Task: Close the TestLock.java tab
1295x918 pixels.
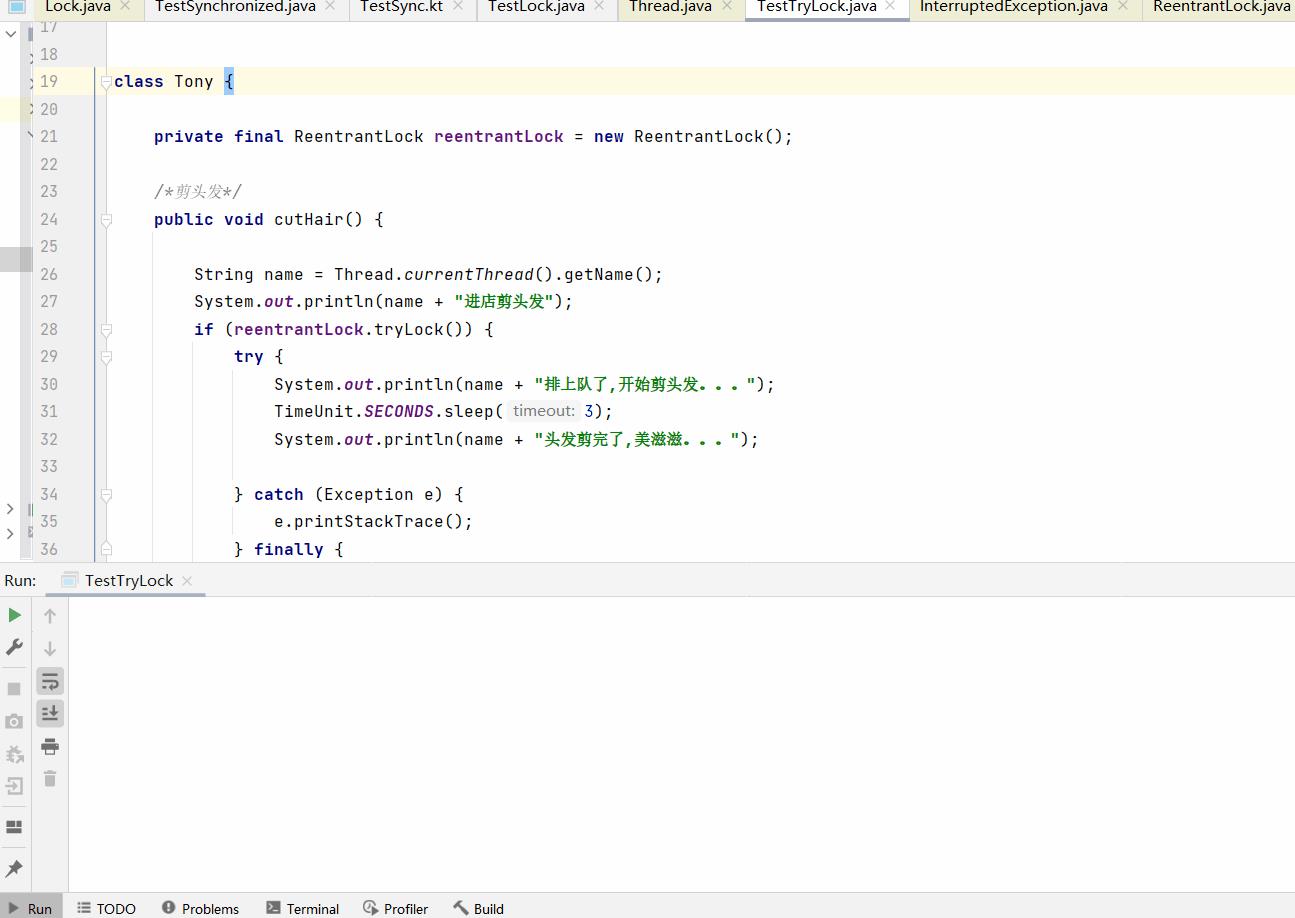Action: [599, 6]
